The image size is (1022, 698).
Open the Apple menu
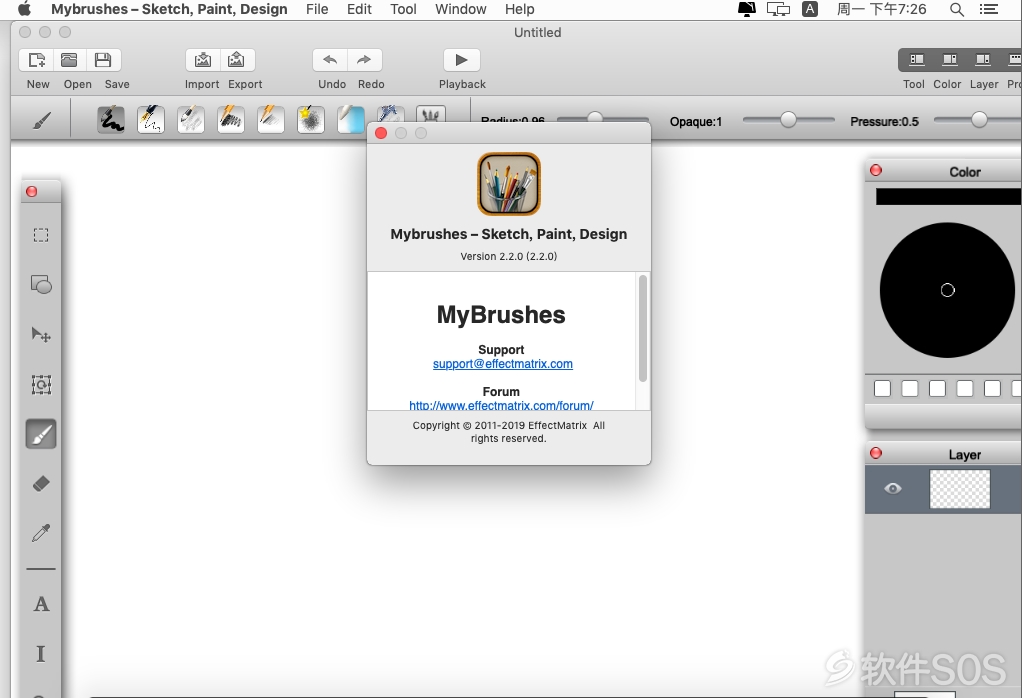click(24, 9)
